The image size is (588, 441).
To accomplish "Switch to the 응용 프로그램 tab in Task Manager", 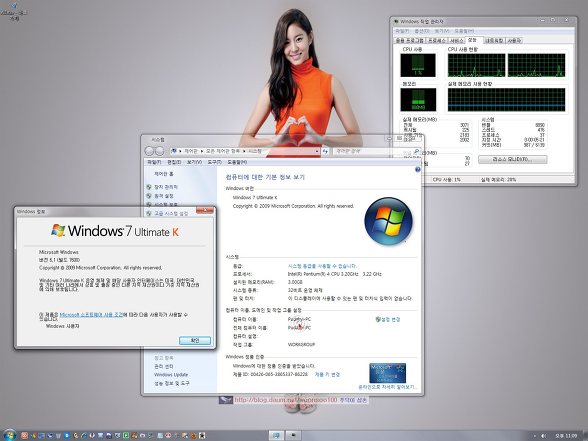I will 410,40.
